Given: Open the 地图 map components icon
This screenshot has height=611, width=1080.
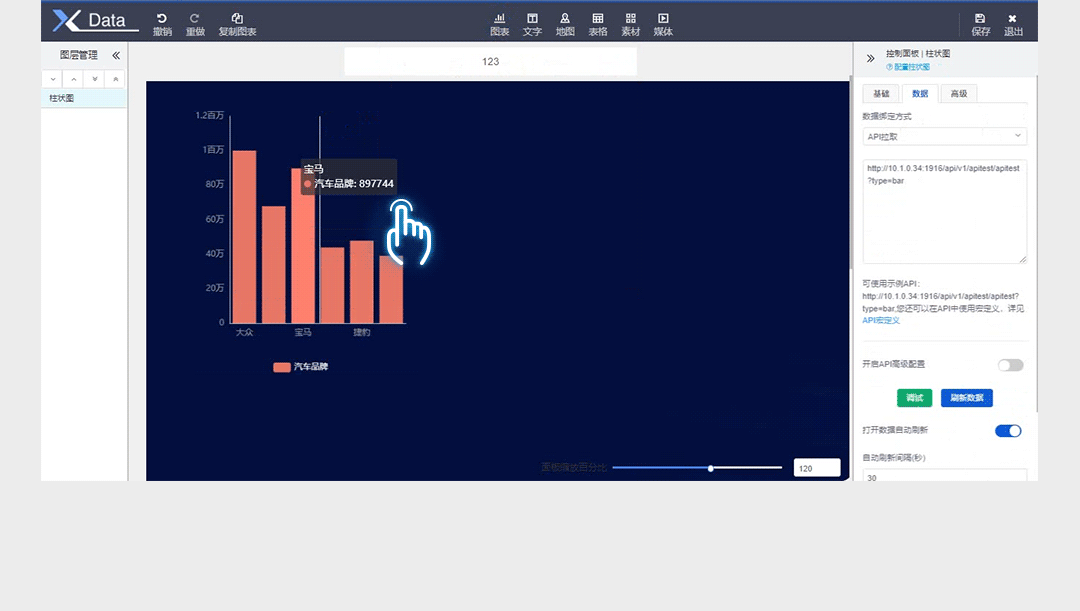Looking at the screenshot, I should pyautogui.click(x=565, y=19).
